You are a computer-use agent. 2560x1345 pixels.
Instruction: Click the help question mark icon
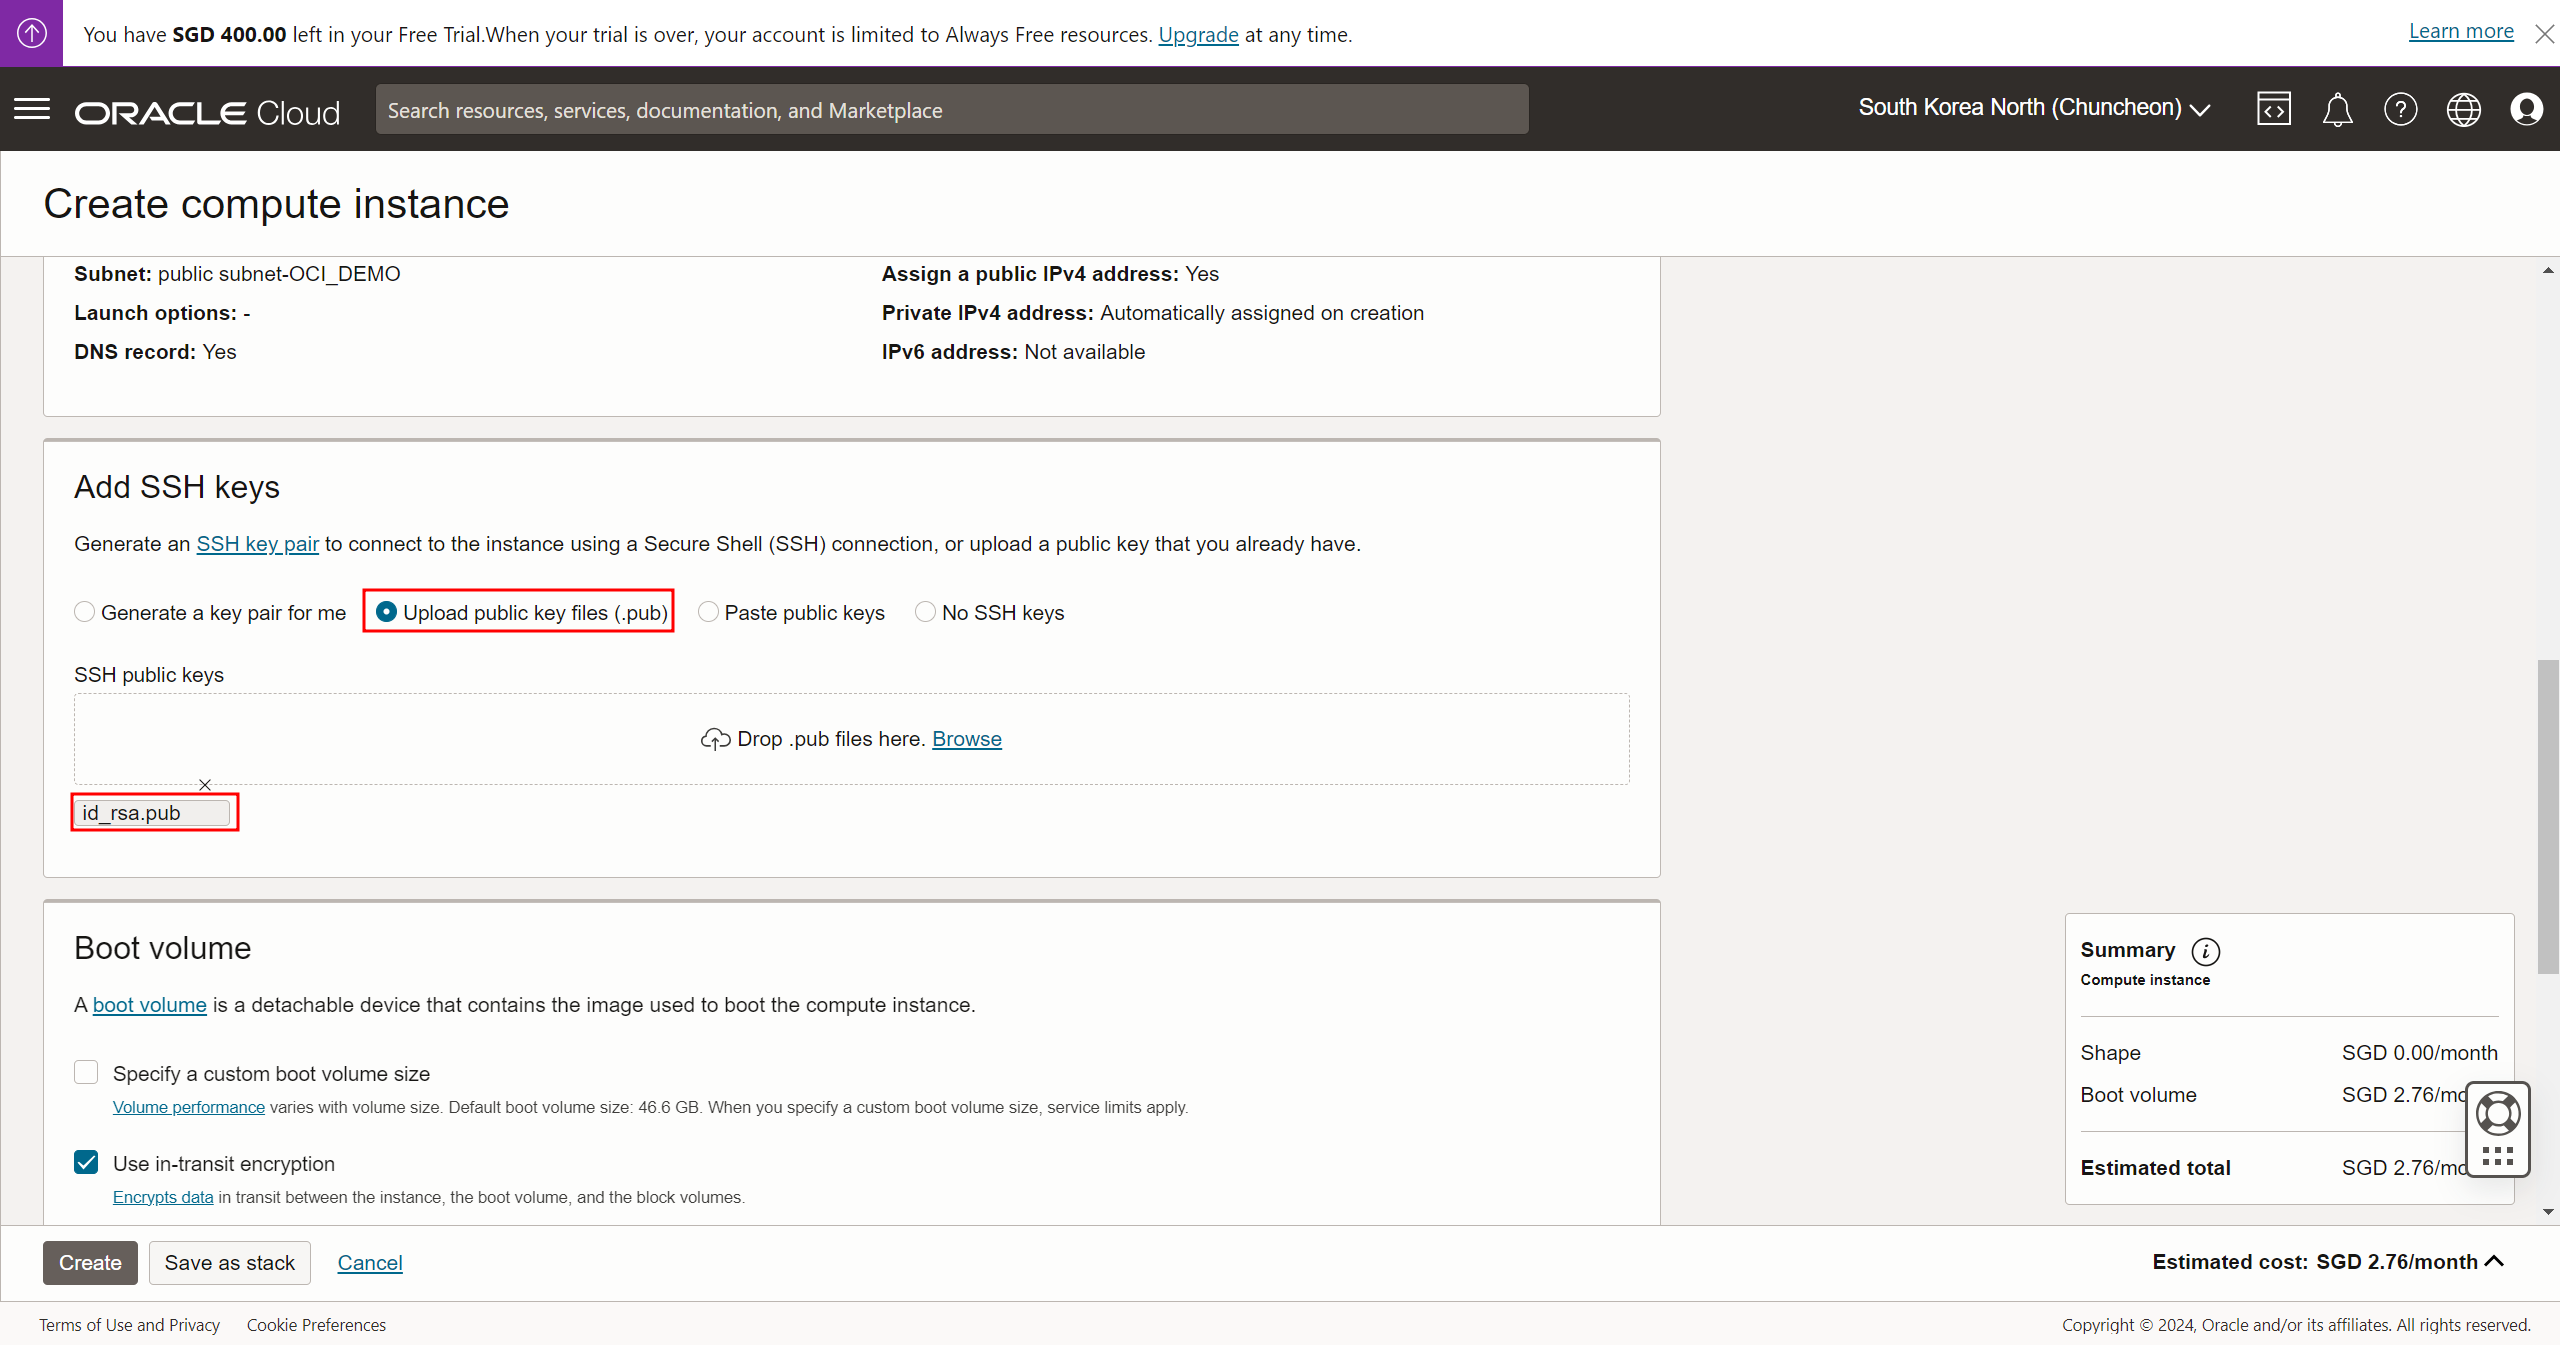[x=2400, y=109]
